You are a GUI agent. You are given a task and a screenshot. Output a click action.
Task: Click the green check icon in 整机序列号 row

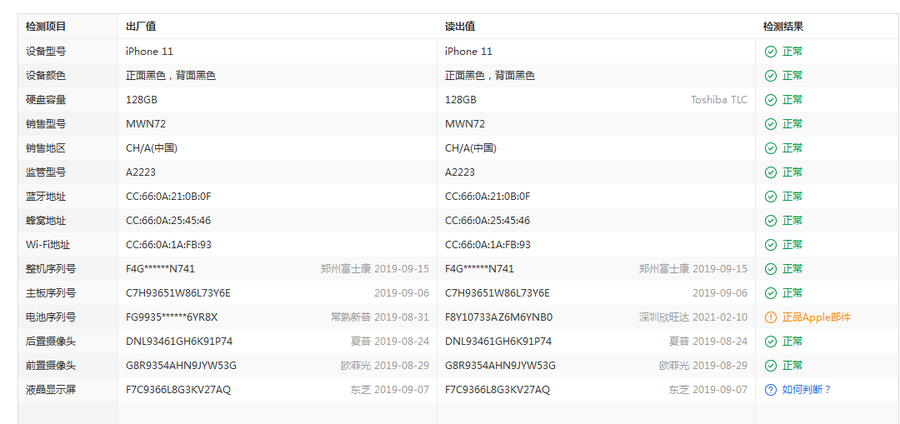pos(770,269)
